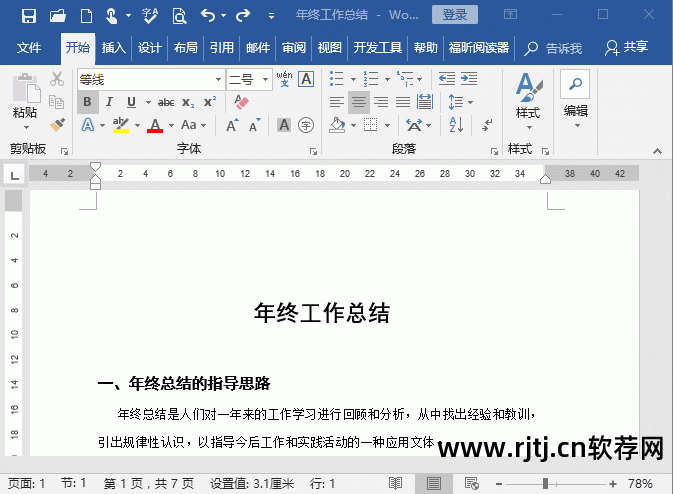Save the document with the floppy icon
Image resolution: width=673 pixels, height=494 pixels.
pyautogui.click(x=29, y=16)
